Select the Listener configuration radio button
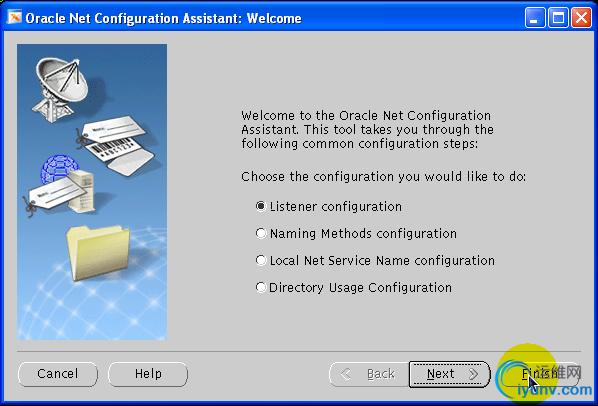Image resolution: width=598 pixels, height=406 pixels. click(x=261, y=206)
